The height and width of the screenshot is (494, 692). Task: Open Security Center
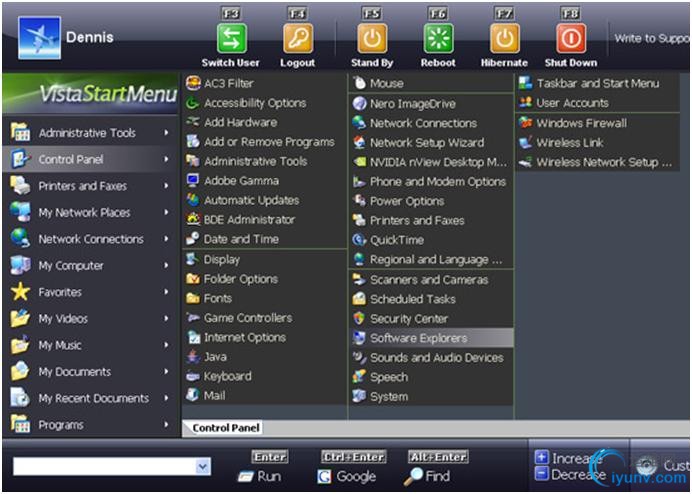[x=432, y=318]
